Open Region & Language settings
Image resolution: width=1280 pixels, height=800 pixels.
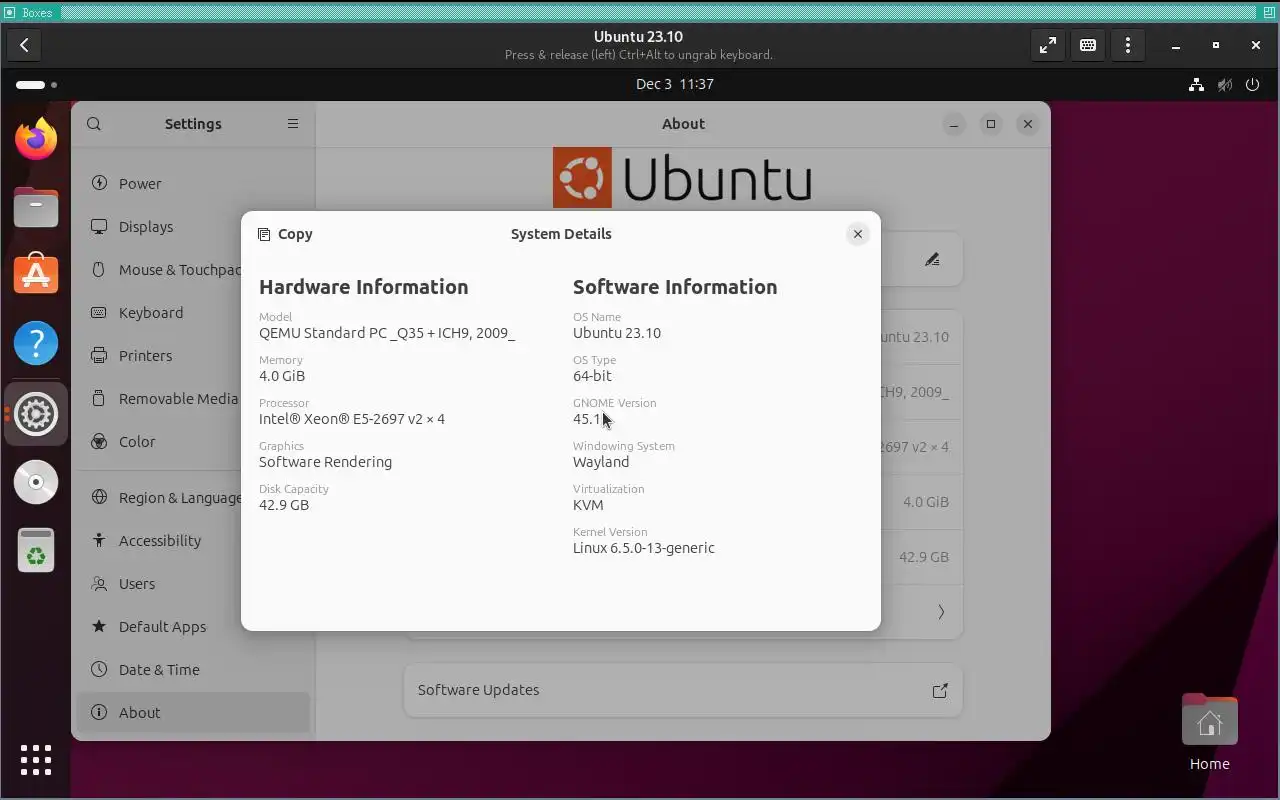pos(193,498)
